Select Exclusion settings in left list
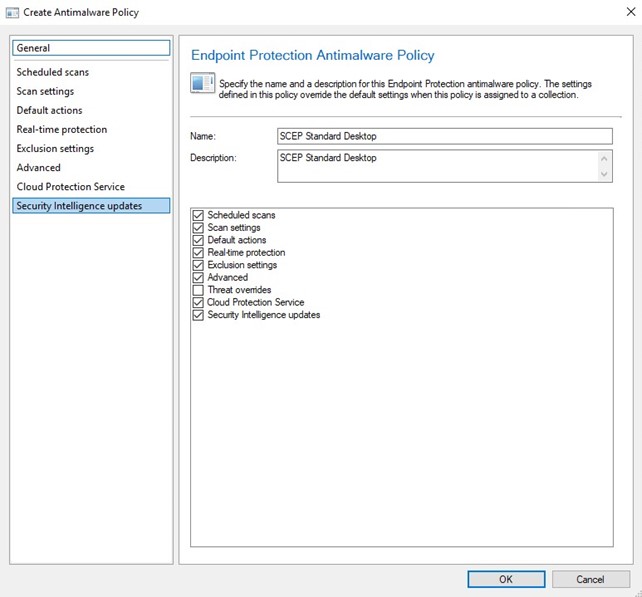This screenshot has height=597, width=642. [x=91, y=149]
